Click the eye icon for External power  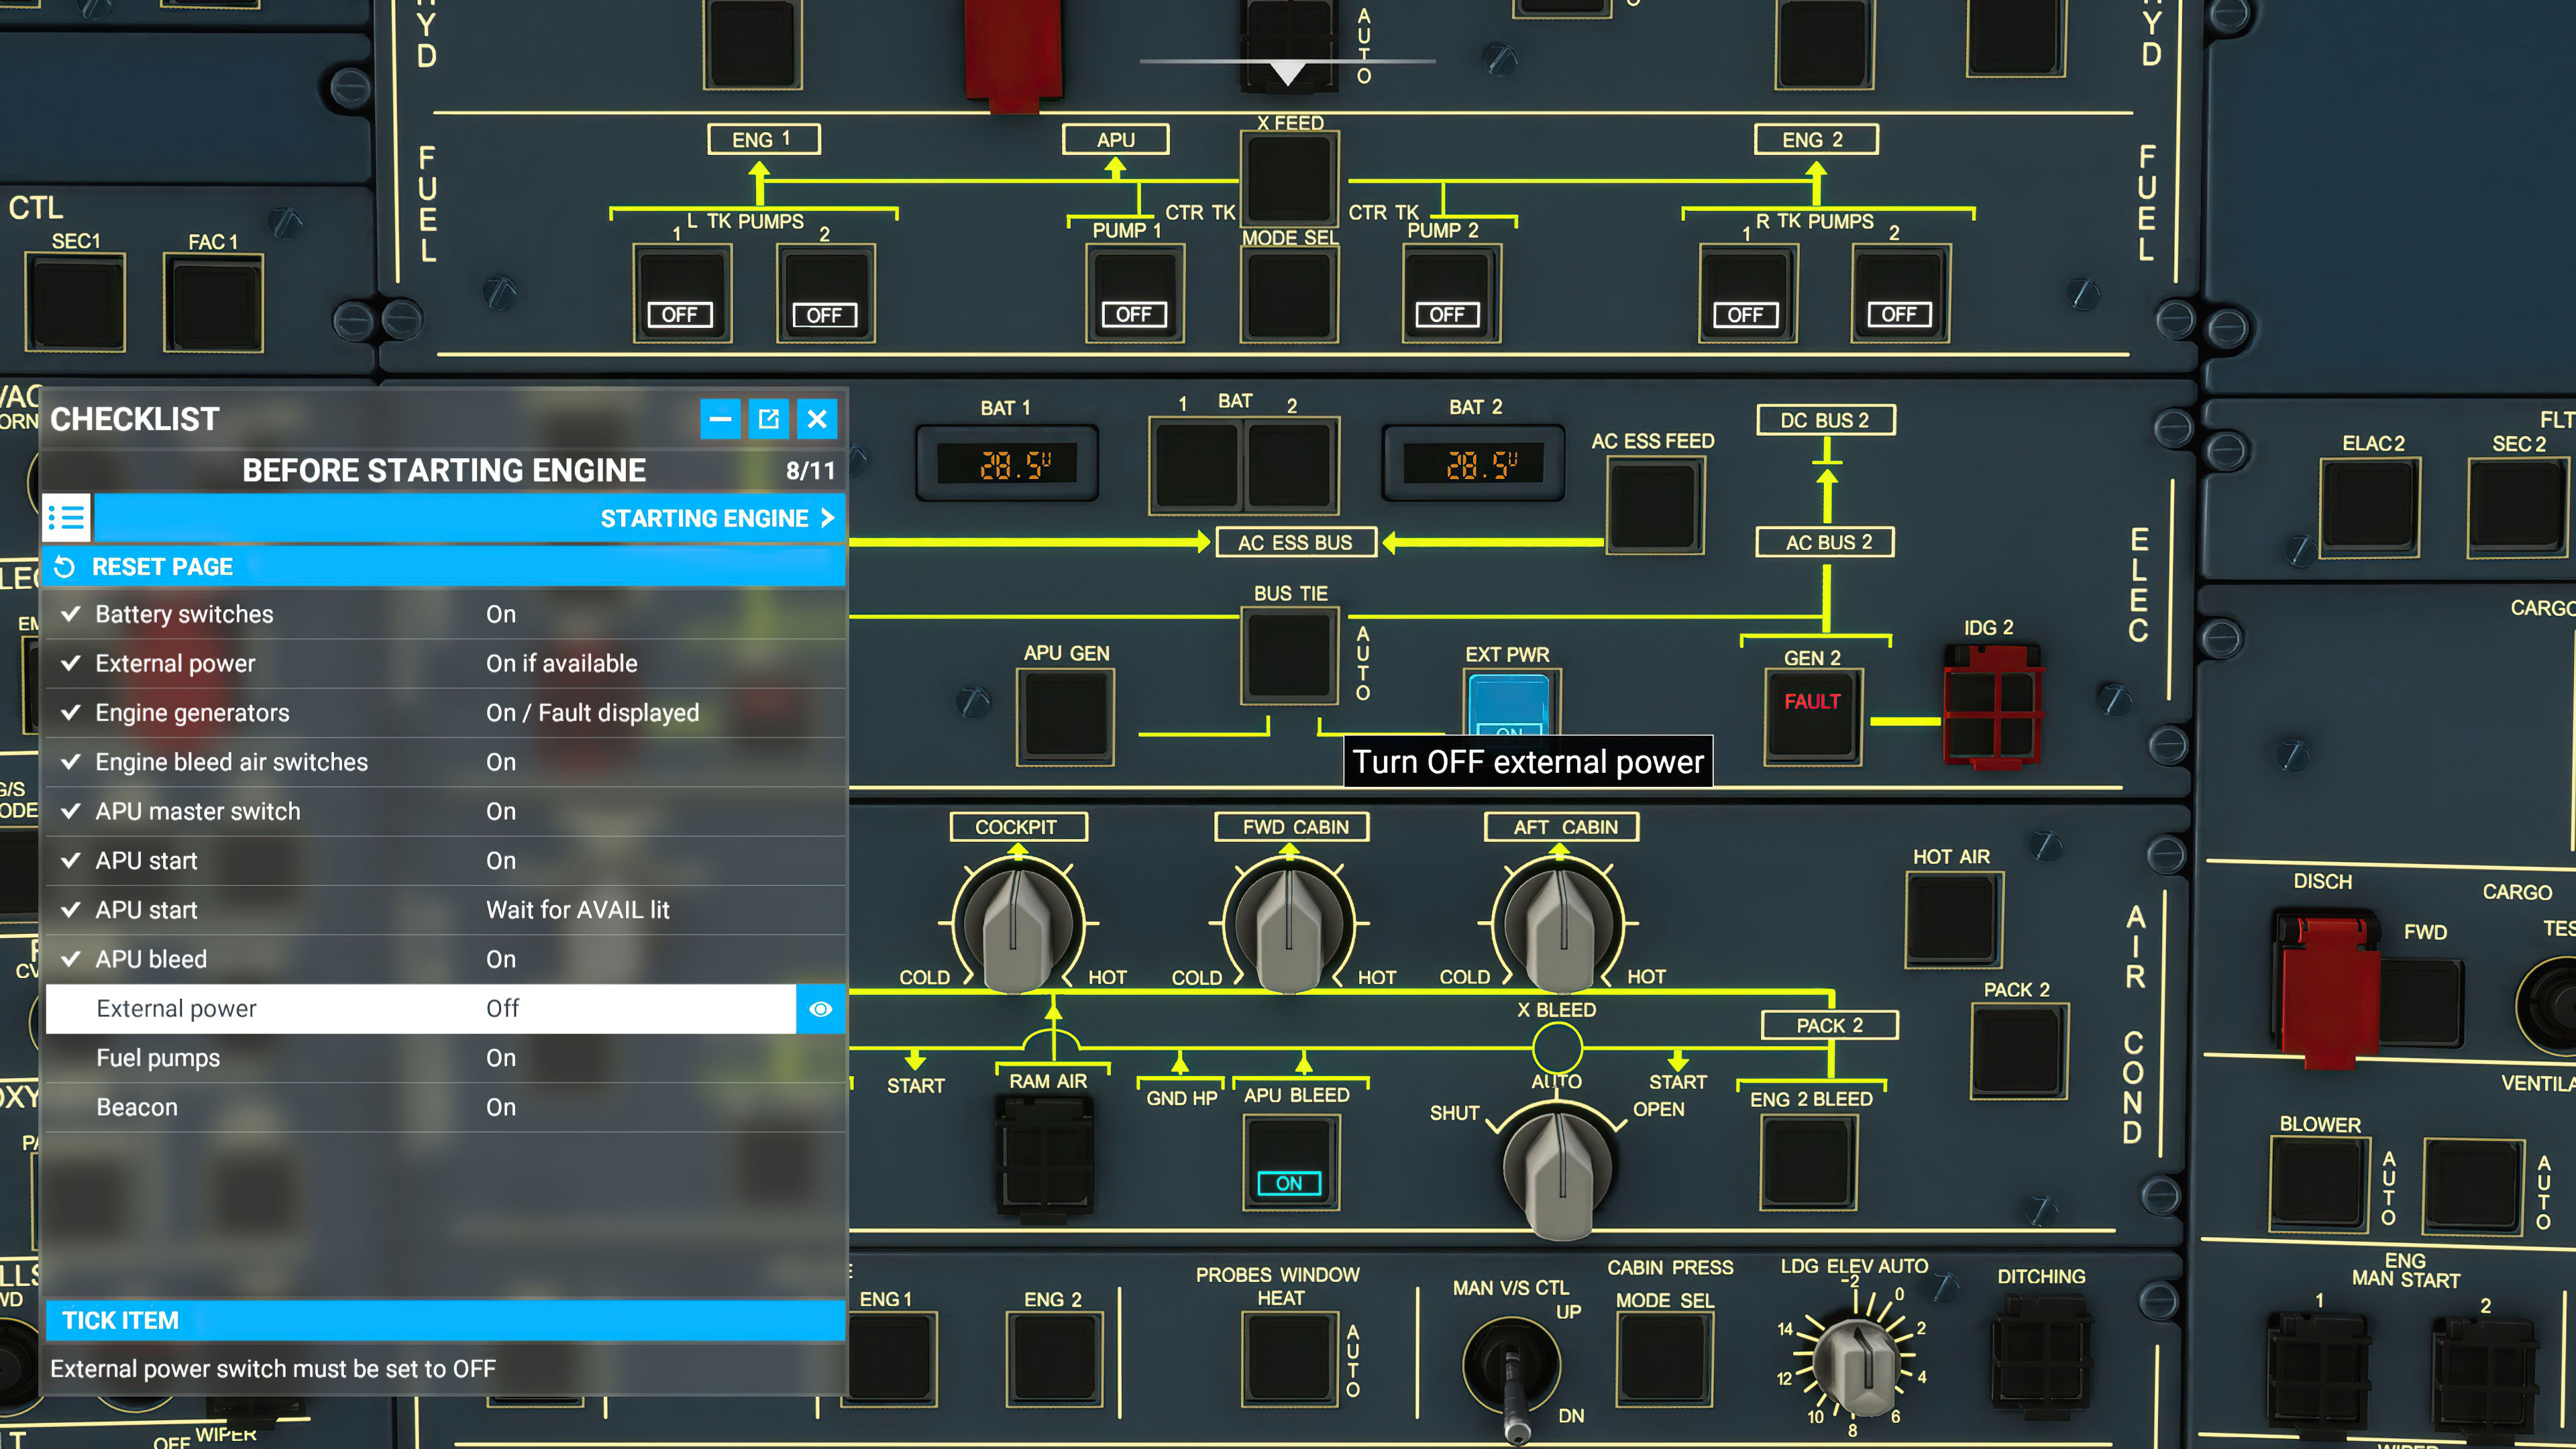coord(820,1009)
